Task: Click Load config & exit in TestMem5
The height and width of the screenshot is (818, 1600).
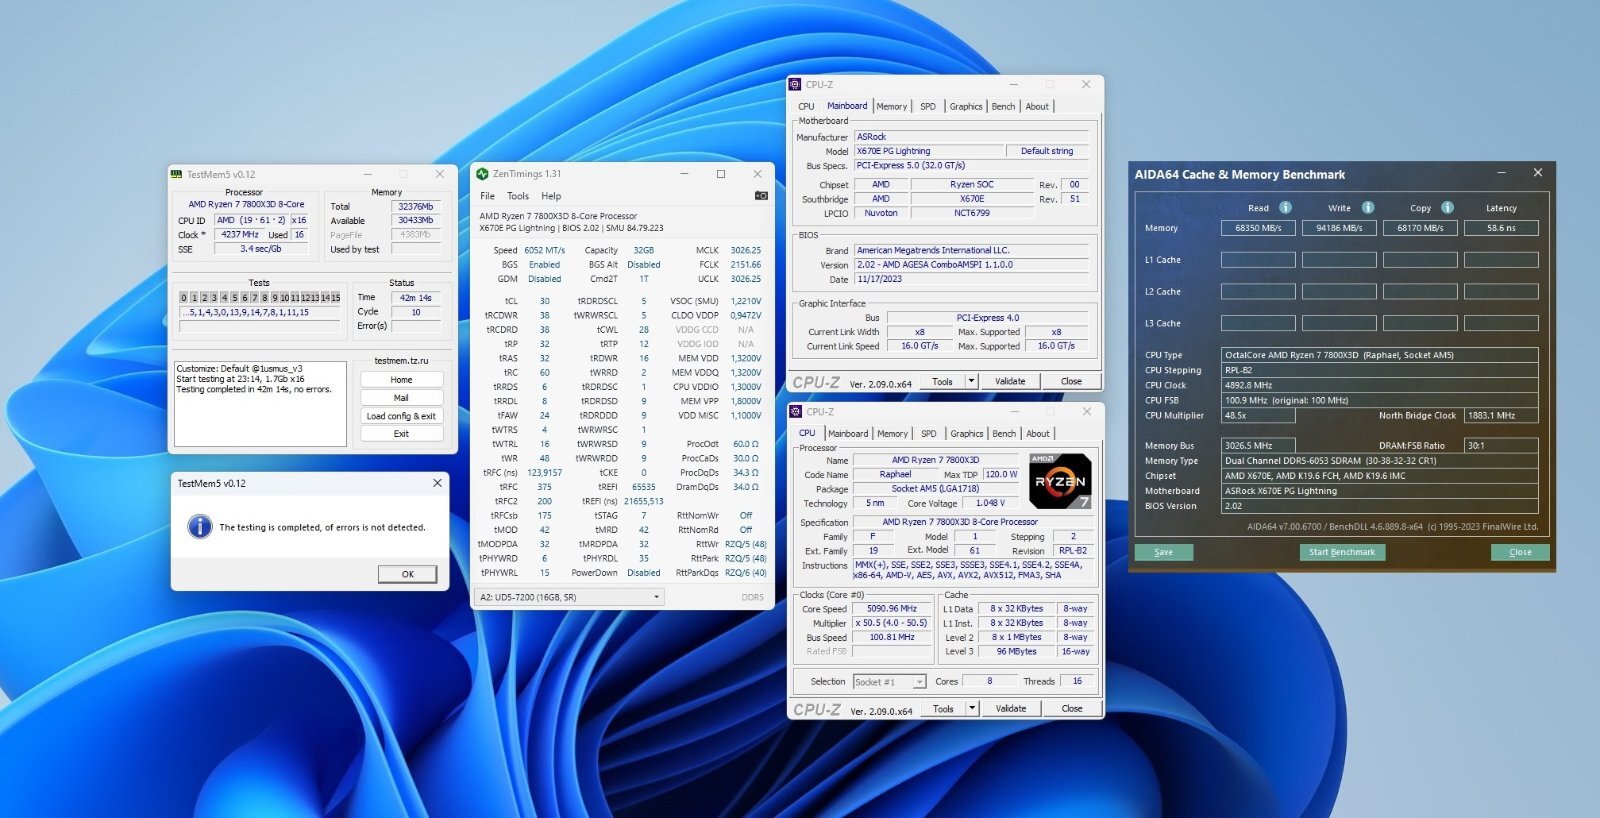Action: [x=401, y=416]
